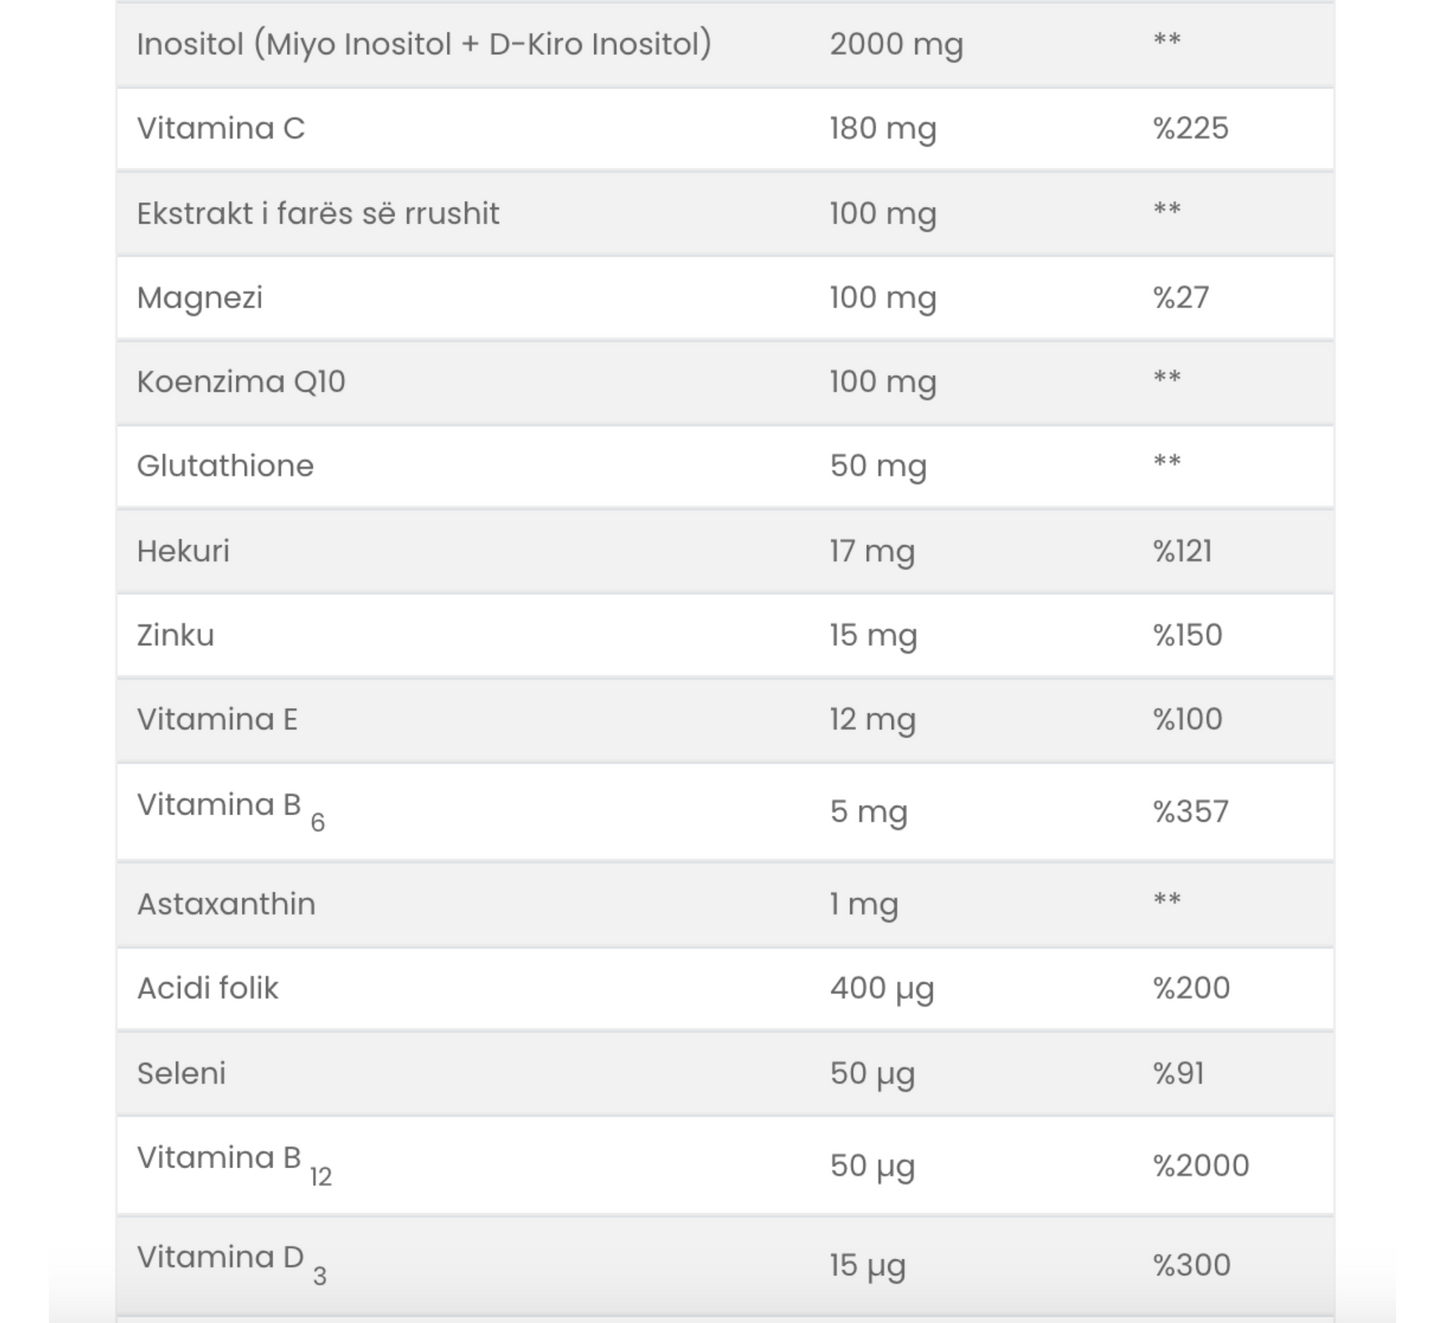Viewport: 1445px width, 1323px height.
Task: Select the Vitamina C label
Action: point(220,129)
